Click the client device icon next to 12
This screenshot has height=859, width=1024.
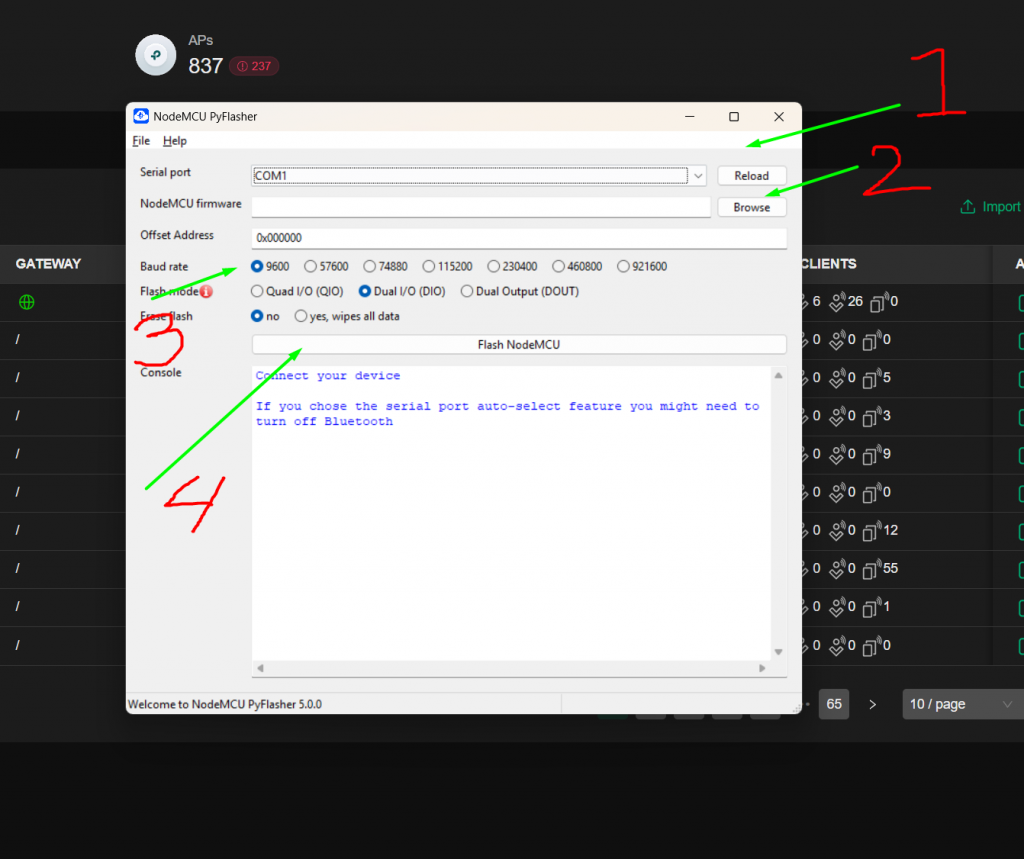tap(871, 532)
